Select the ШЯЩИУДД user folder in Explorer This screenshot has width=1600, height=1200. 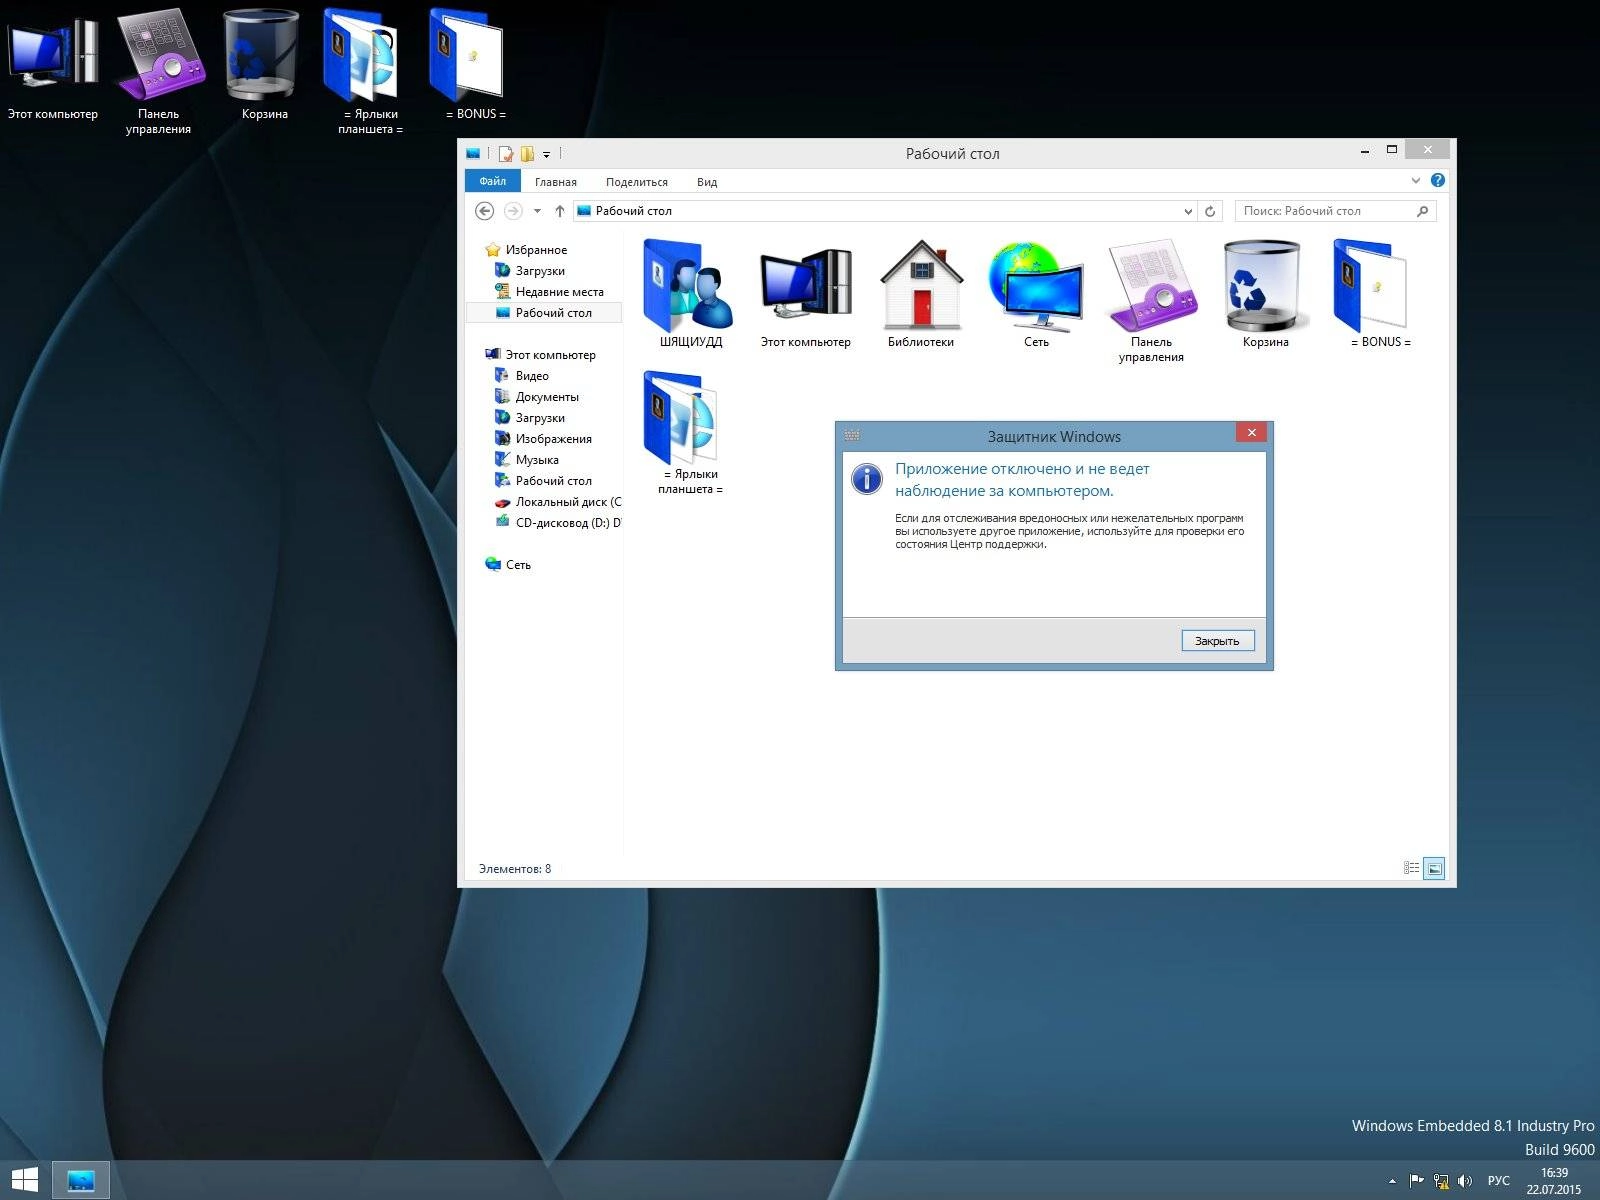pos(690,293)
